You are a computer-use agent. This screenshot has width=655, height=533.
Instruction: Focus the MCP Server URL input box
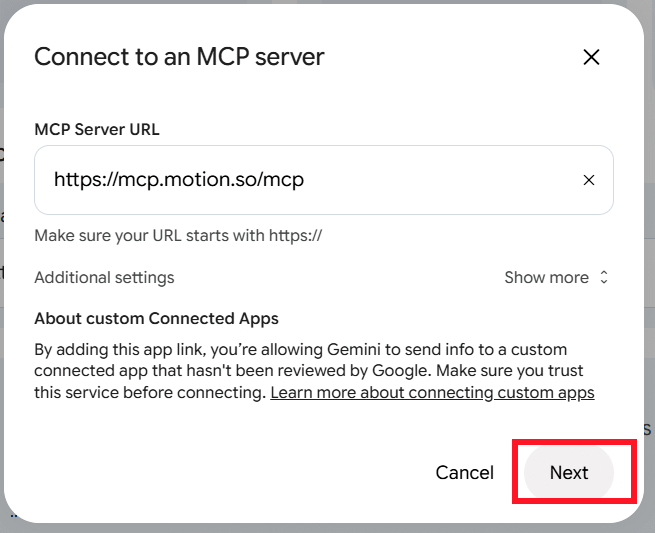click(324, 180)
